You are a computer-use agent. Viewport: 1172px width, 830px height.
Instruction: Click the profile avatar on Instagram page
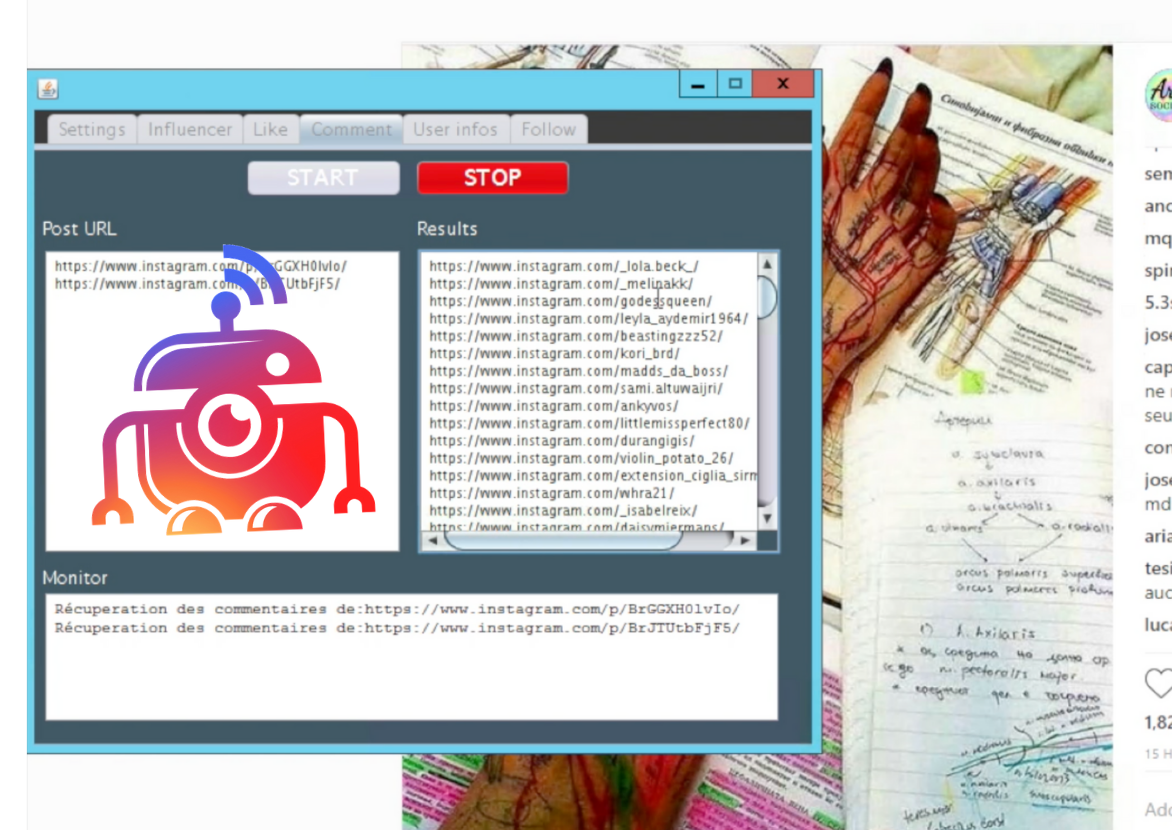tap(1159, 95)
